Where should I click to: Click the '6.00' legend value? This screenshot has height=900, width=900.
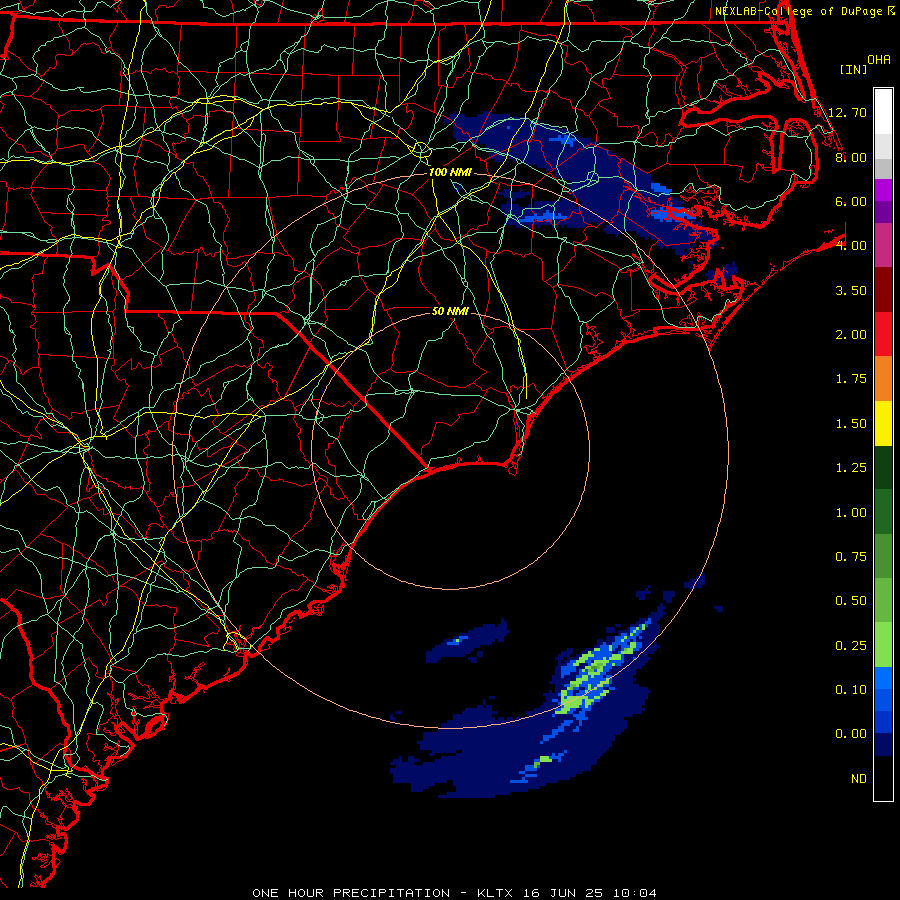tap(851, 201)
